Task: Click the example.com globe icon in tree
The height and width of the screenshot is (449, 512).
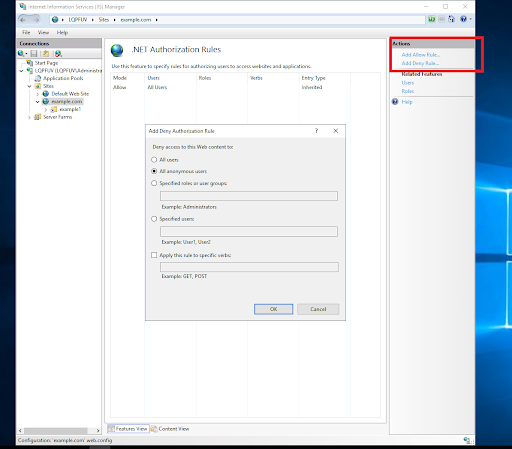Action: [x=46, y=101]
